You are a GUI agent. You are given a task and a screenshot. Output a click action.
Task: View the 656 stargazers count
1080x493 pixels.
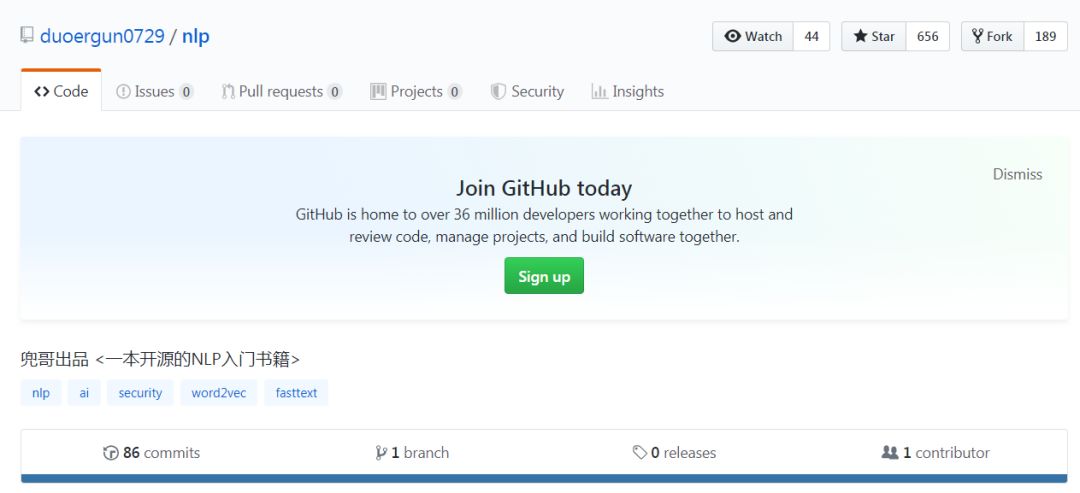click(x=928, y=36)
